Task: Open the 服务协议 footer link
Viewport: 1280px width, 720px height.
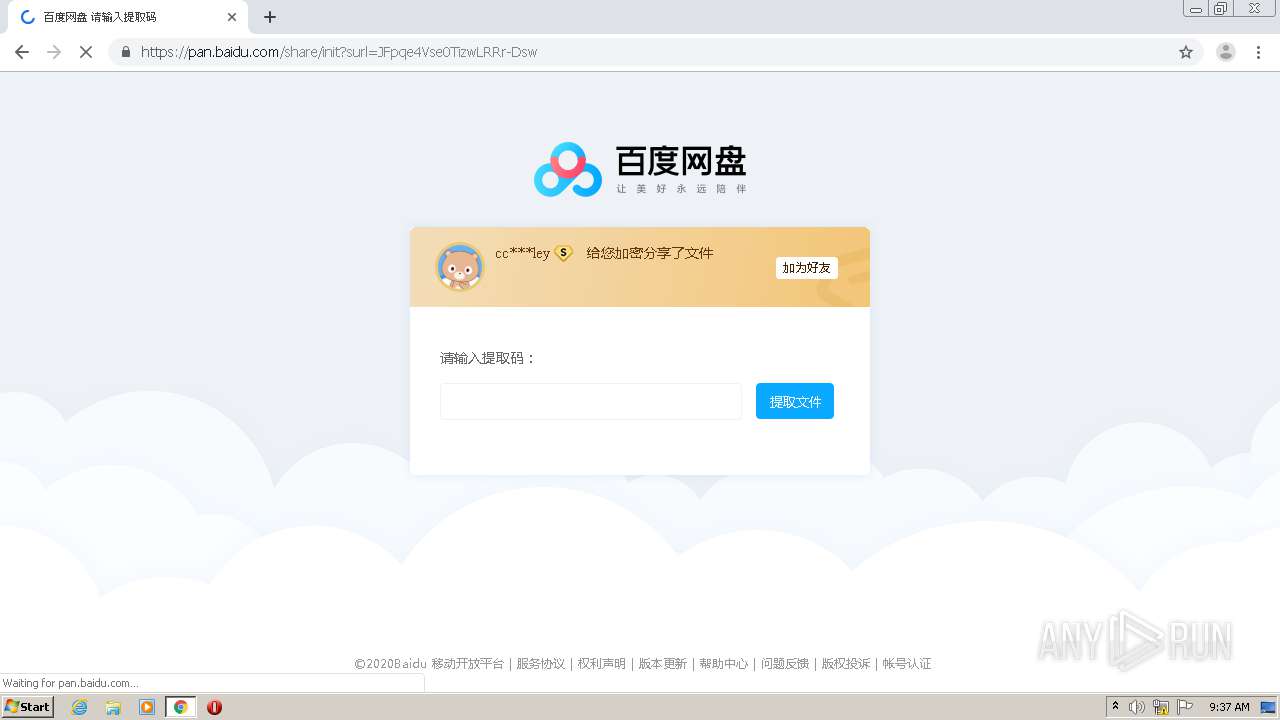Action: (541, 664)
